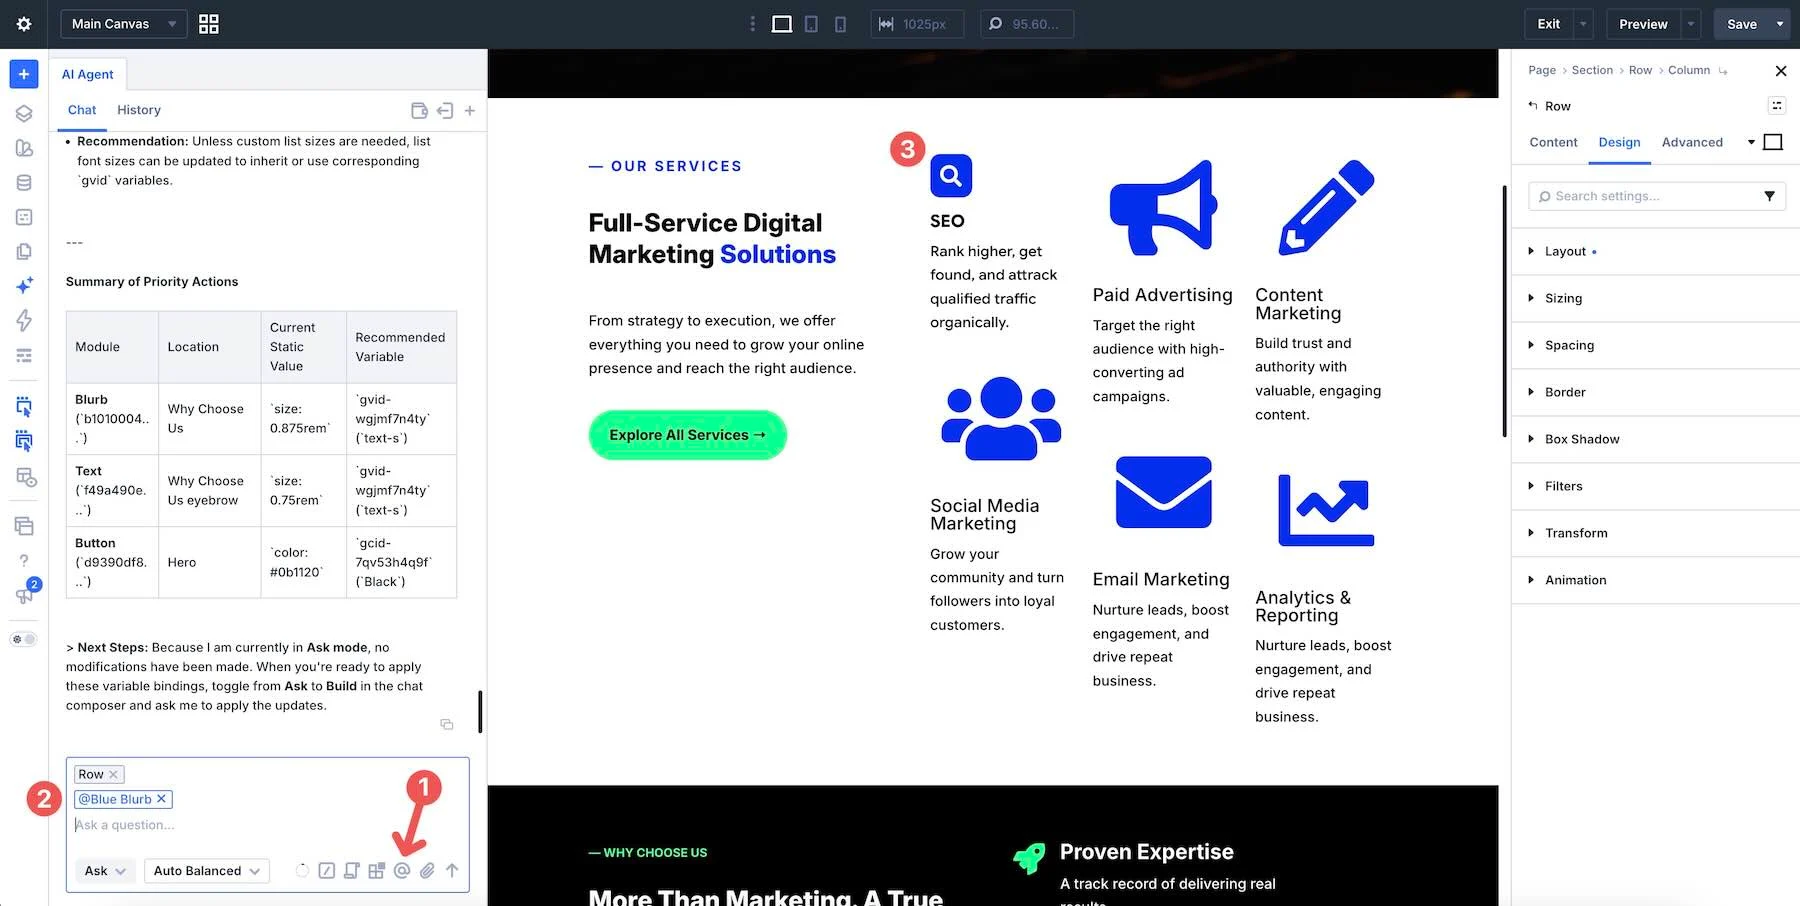
Task: Open the canvas grid view icon
Action: (x=209, y=24)
